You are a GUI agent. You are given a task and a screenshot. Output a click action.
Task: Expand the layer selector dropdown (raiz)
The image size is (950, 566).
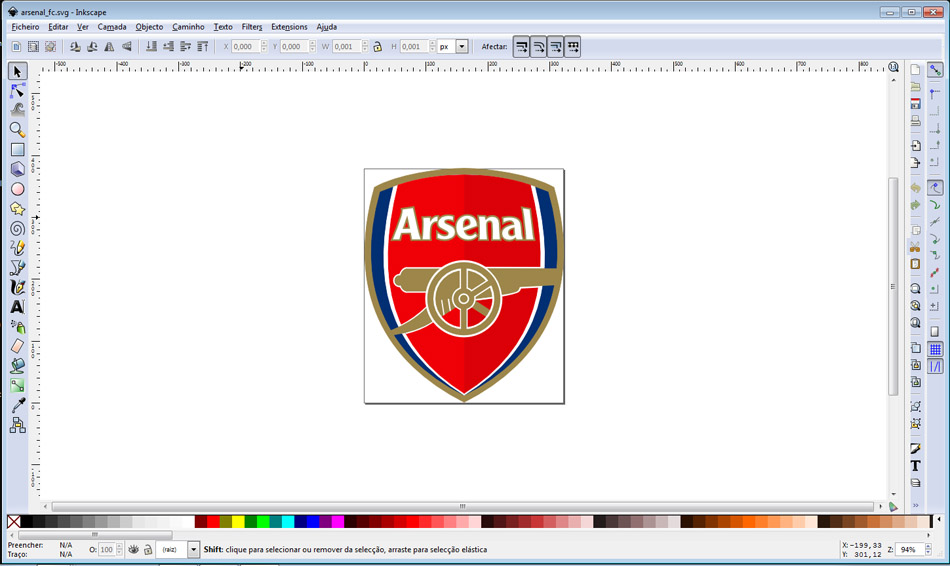pos(193,550)
